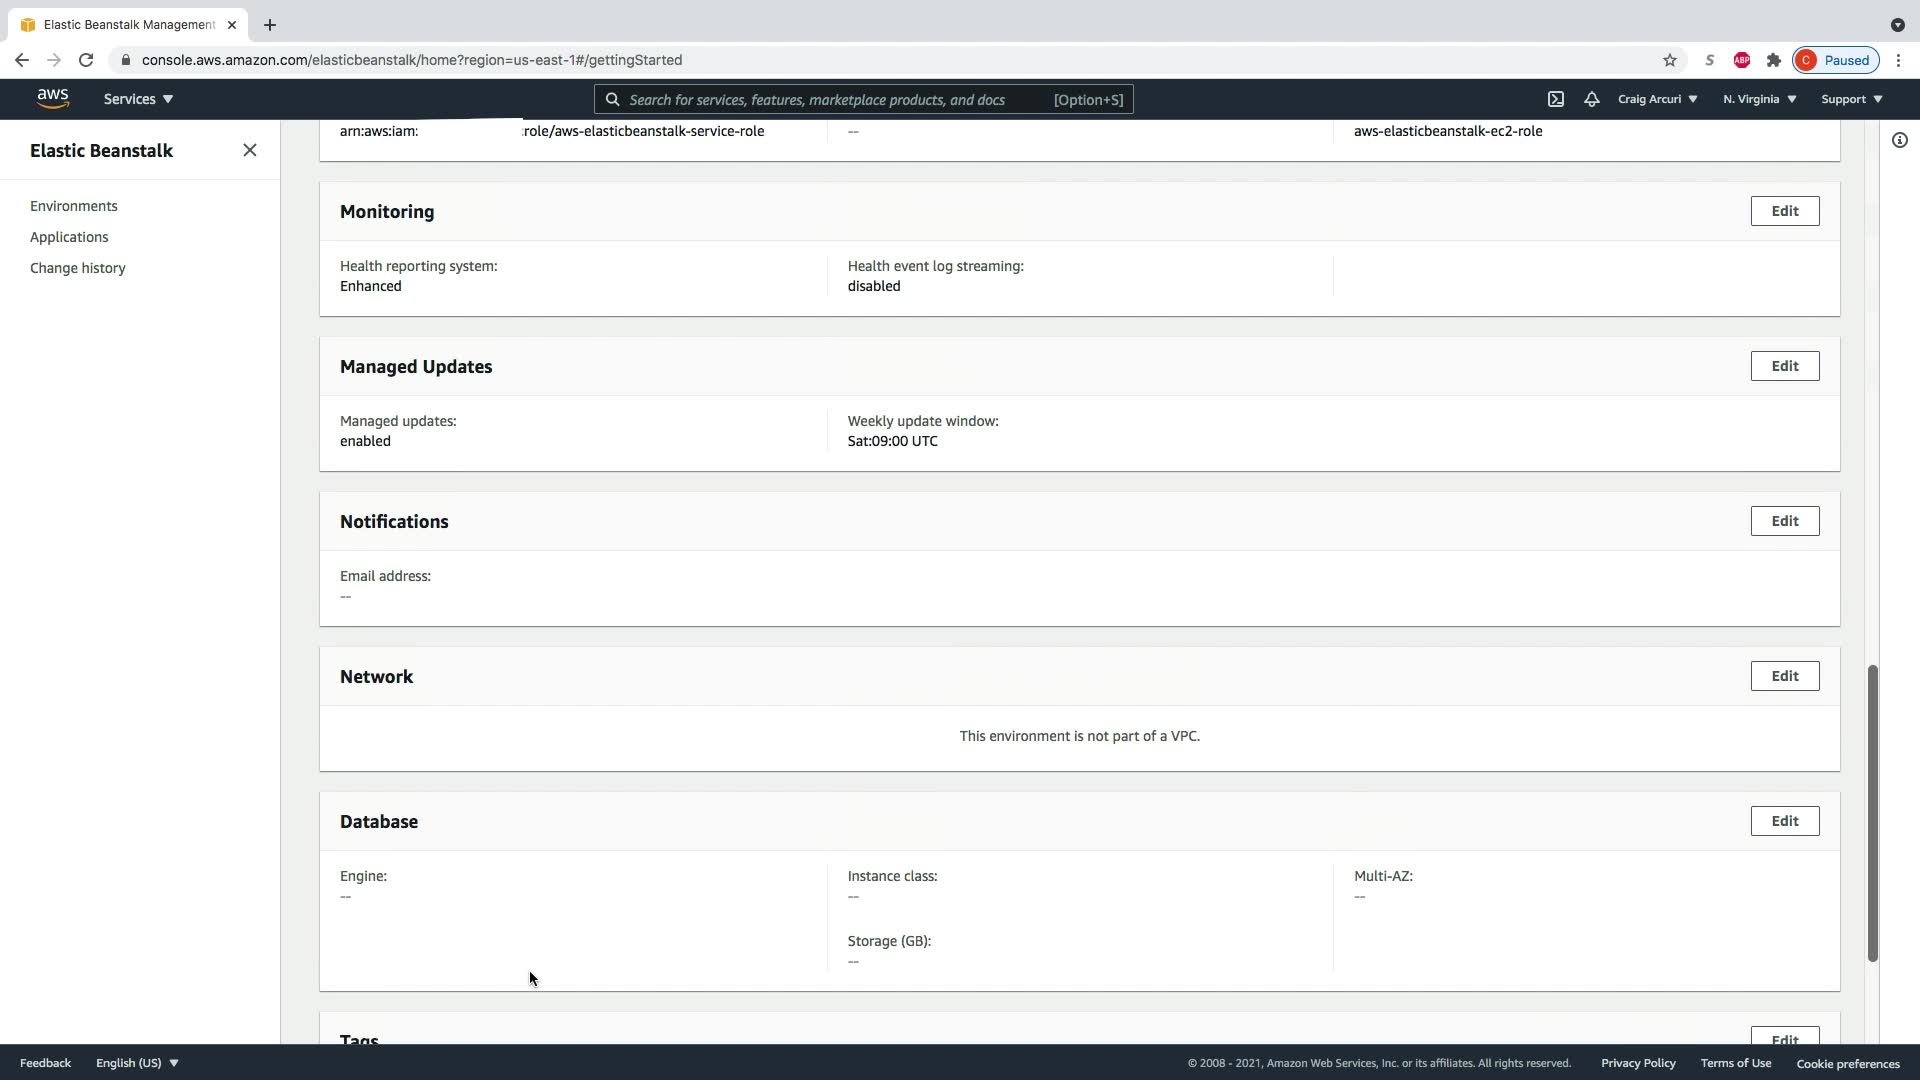Open the English (US) language selector
Viewport: 1920px width, 1080px height.
[137, 1063]
